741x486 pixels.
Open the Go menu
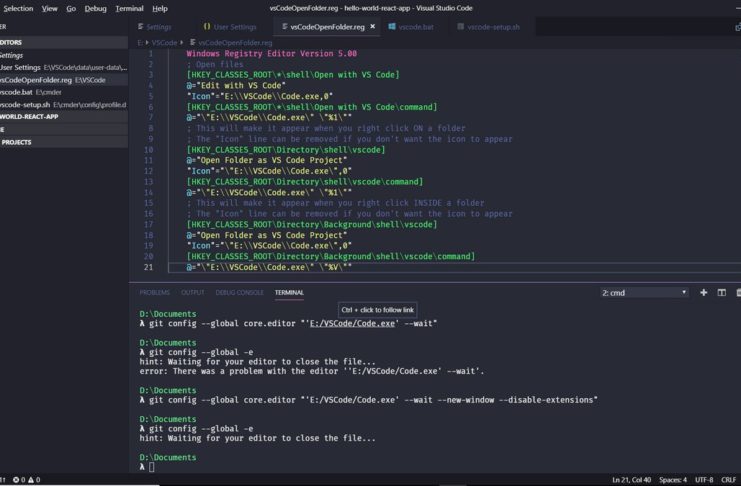71,9
